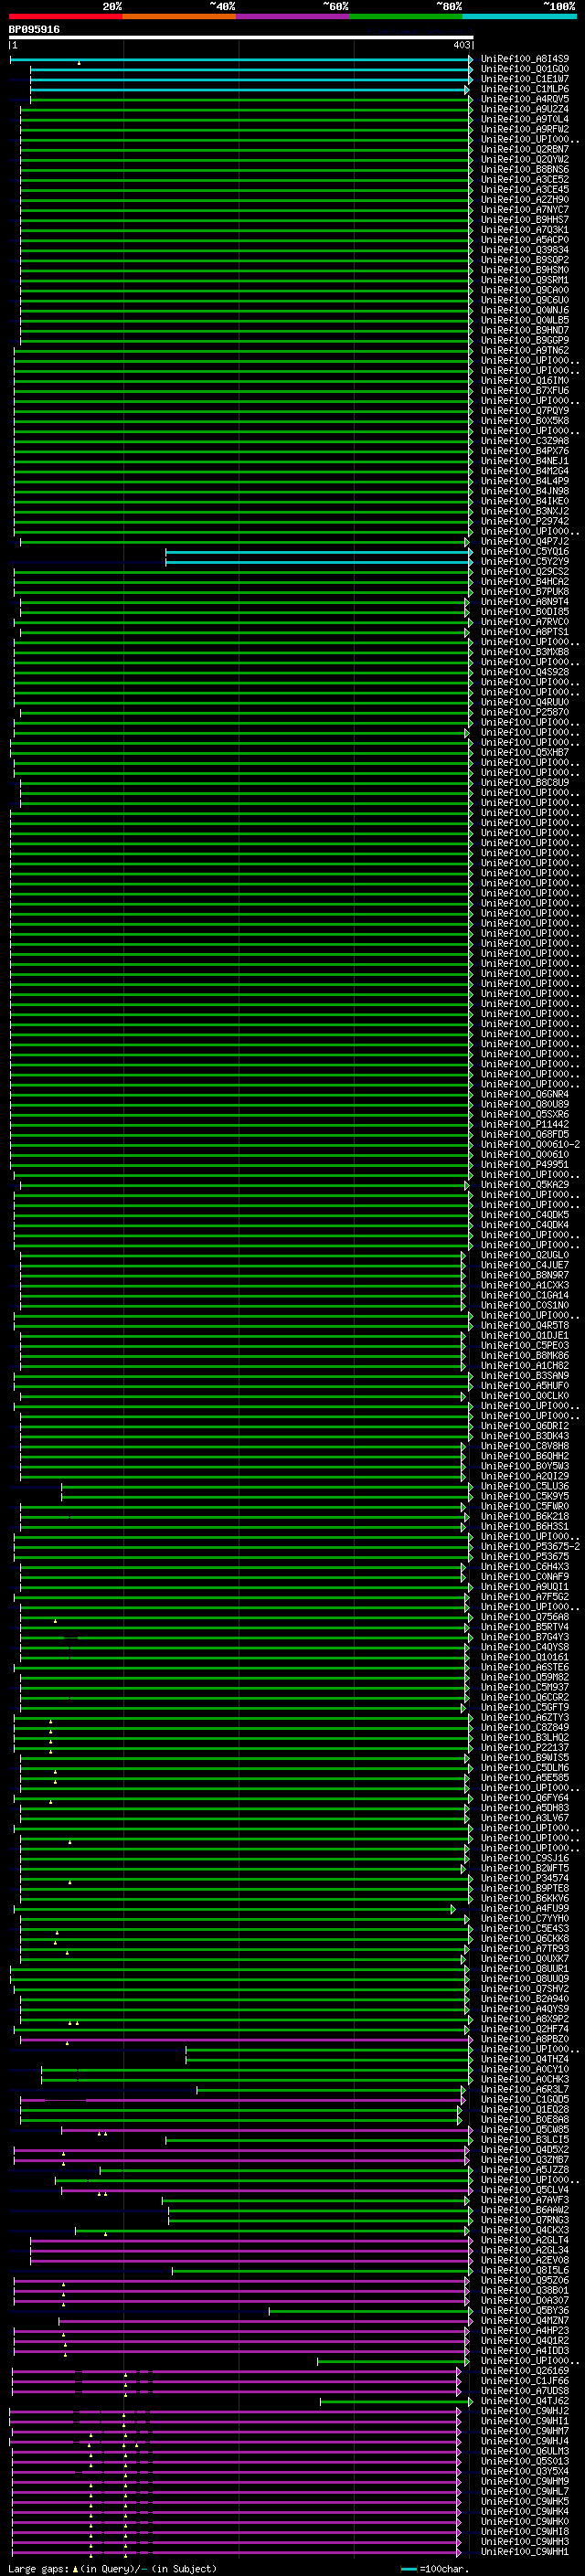Select the UniRef100_Q4R5T8 entry

point(525,1325)
